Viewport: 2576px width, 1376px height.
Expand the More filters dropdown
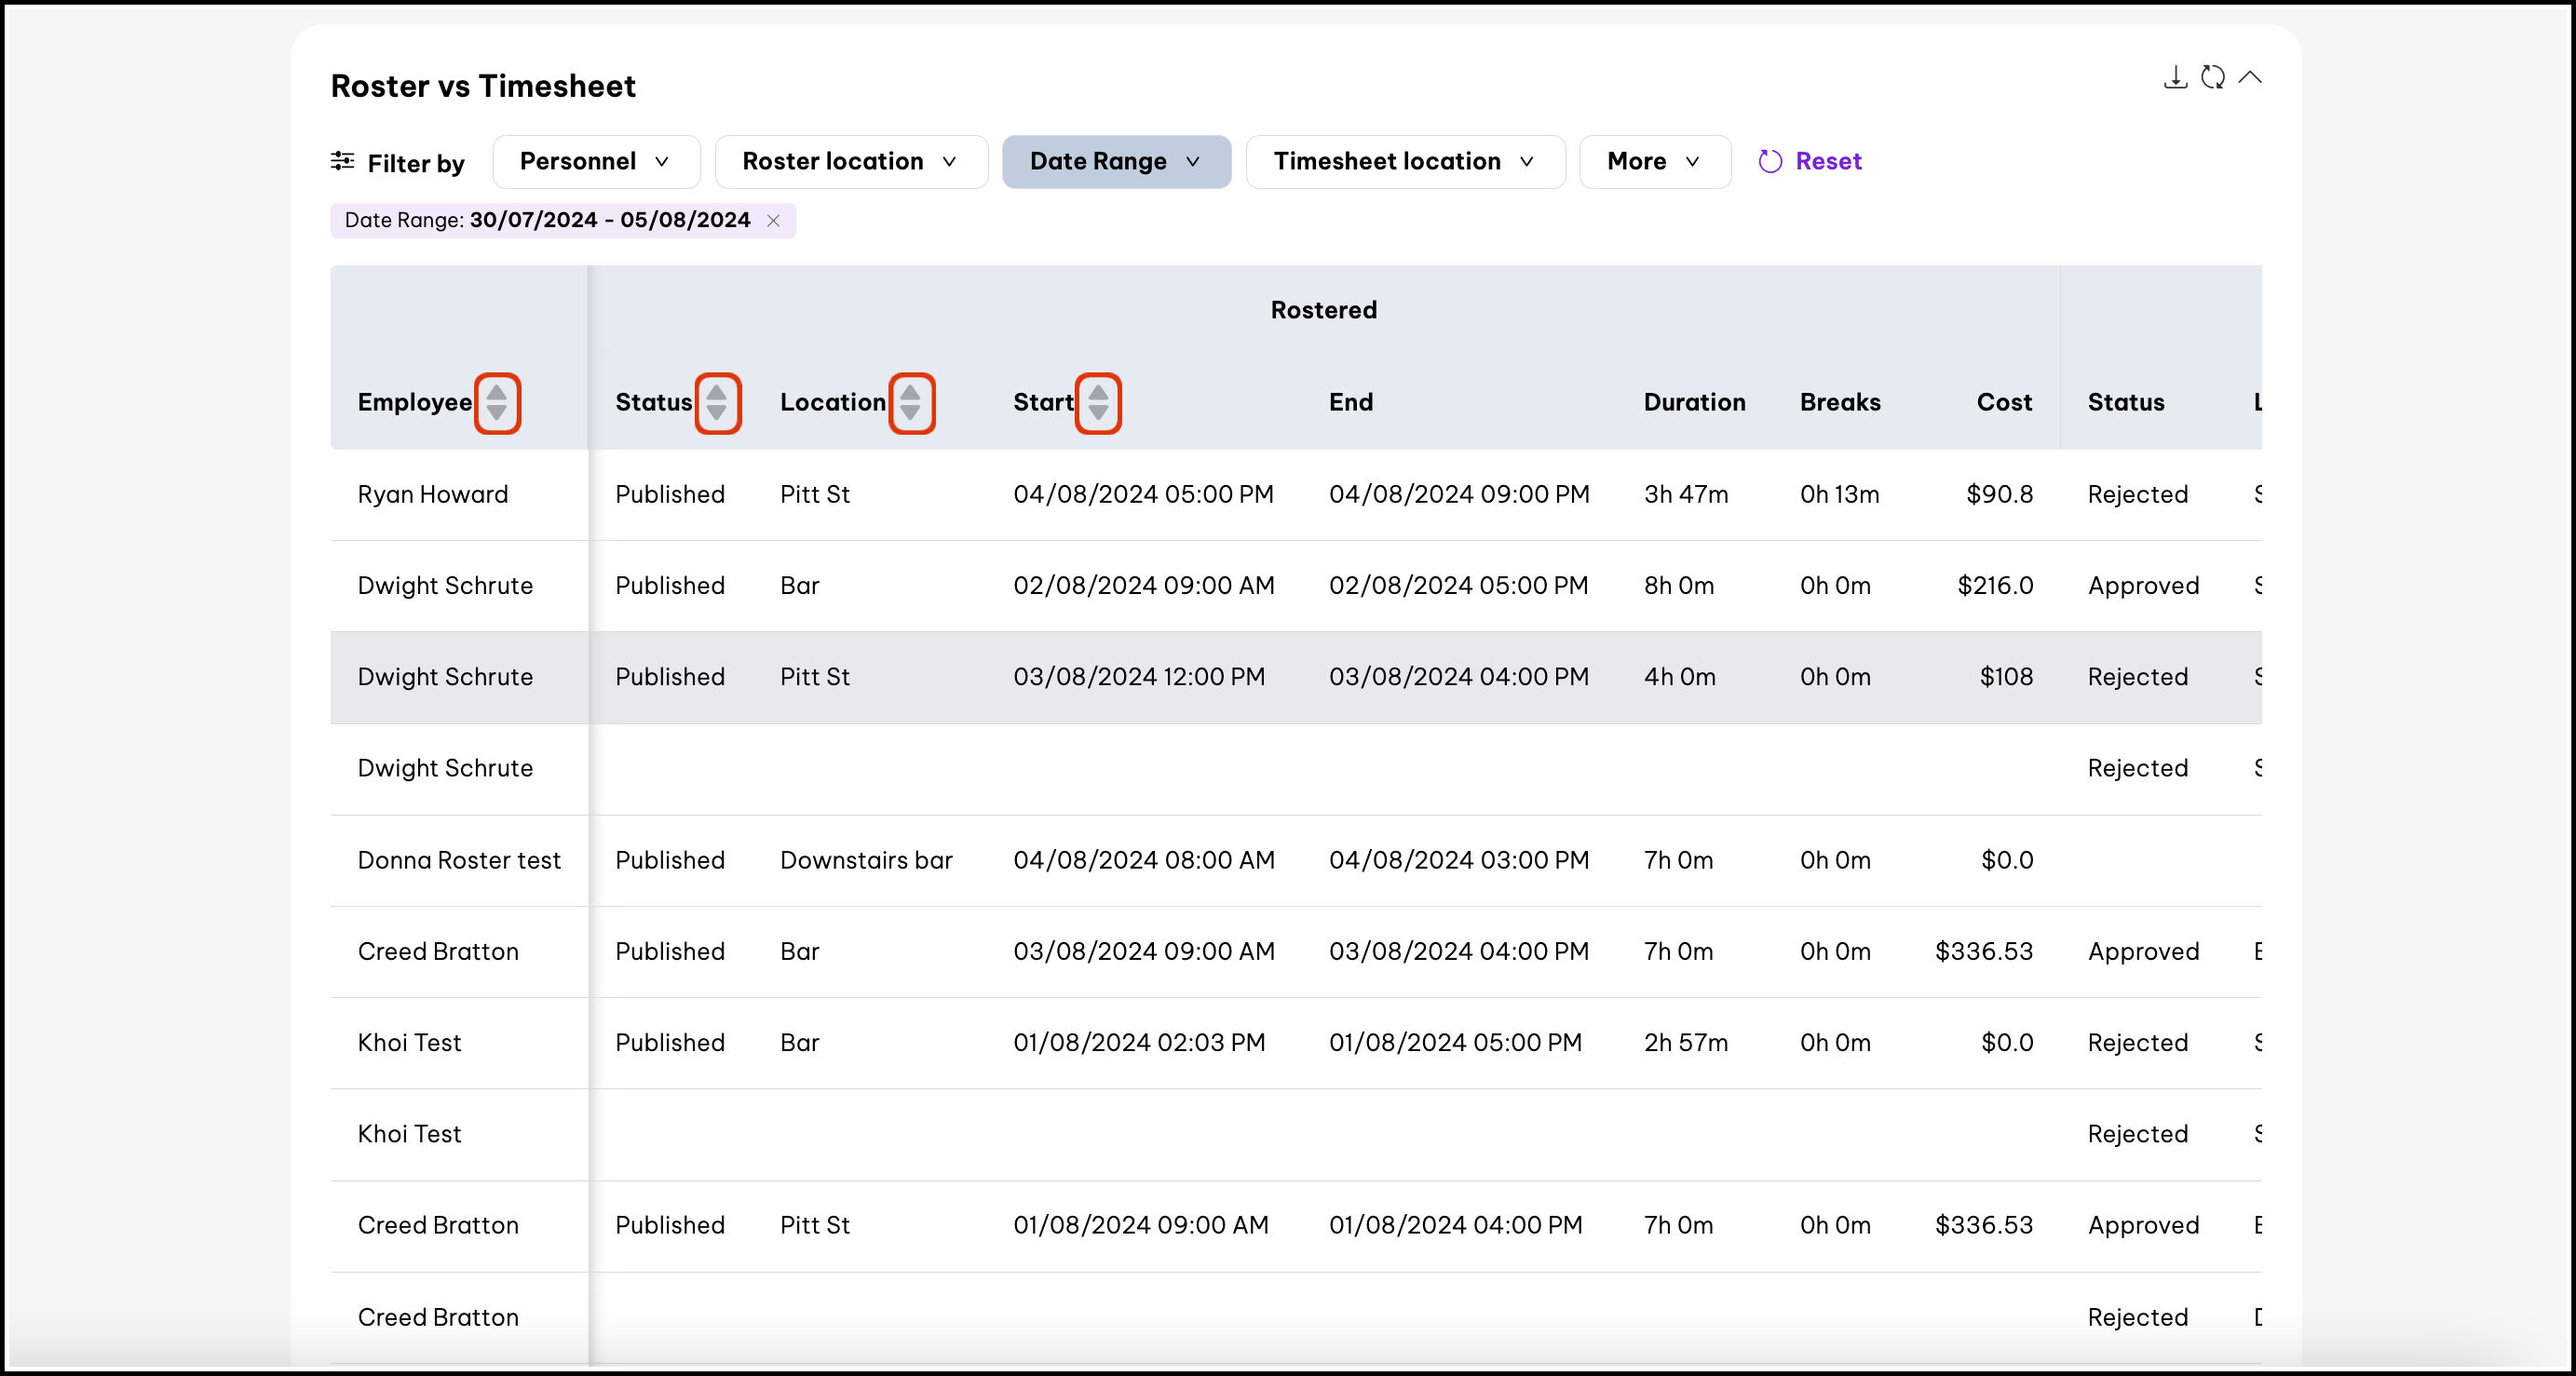coord(1654,162)
